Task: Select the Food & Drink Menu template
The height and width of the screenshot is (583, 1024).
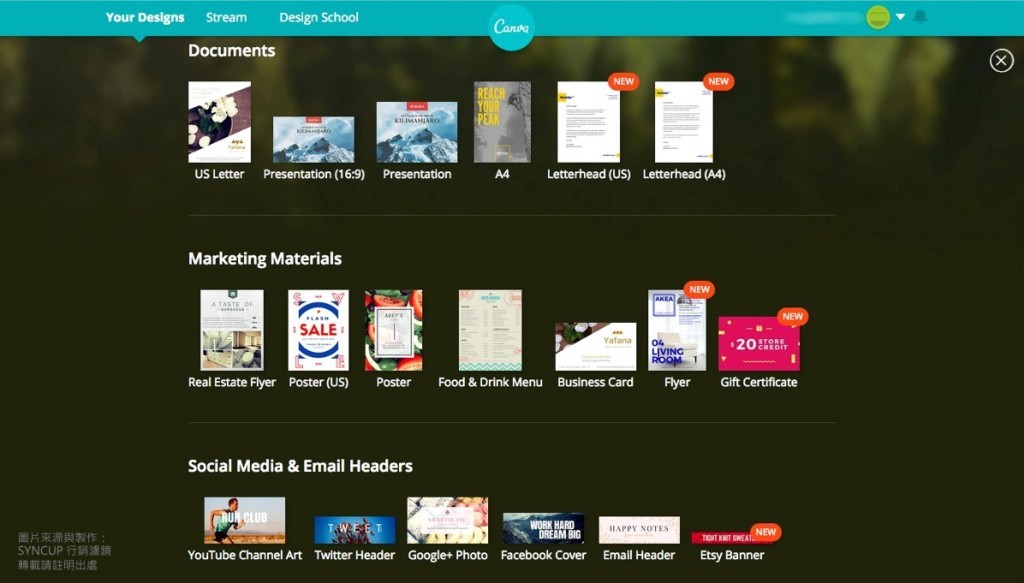Action: (490, 330)
